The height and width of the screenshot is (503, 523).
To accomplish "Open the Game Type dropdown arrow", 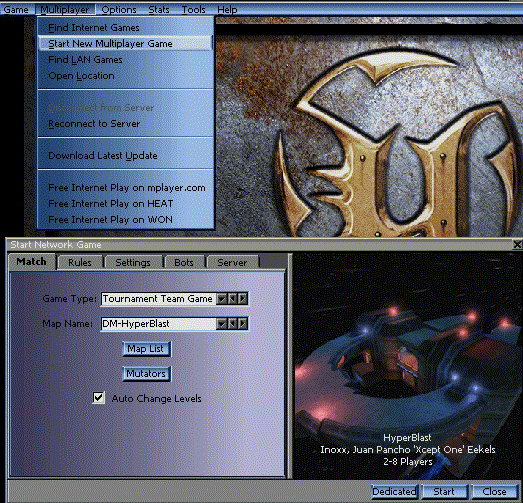I will tap(221, 299).
